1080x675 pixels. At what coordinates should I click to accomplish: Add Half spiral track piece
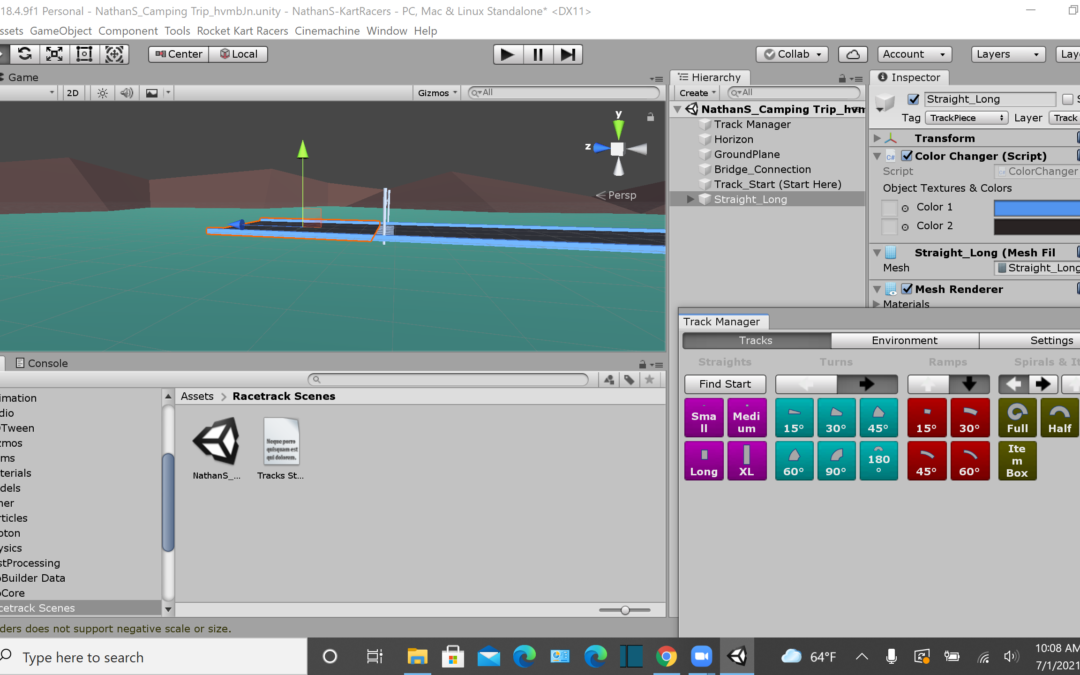pyautogui.click(x=1060, y=417)
